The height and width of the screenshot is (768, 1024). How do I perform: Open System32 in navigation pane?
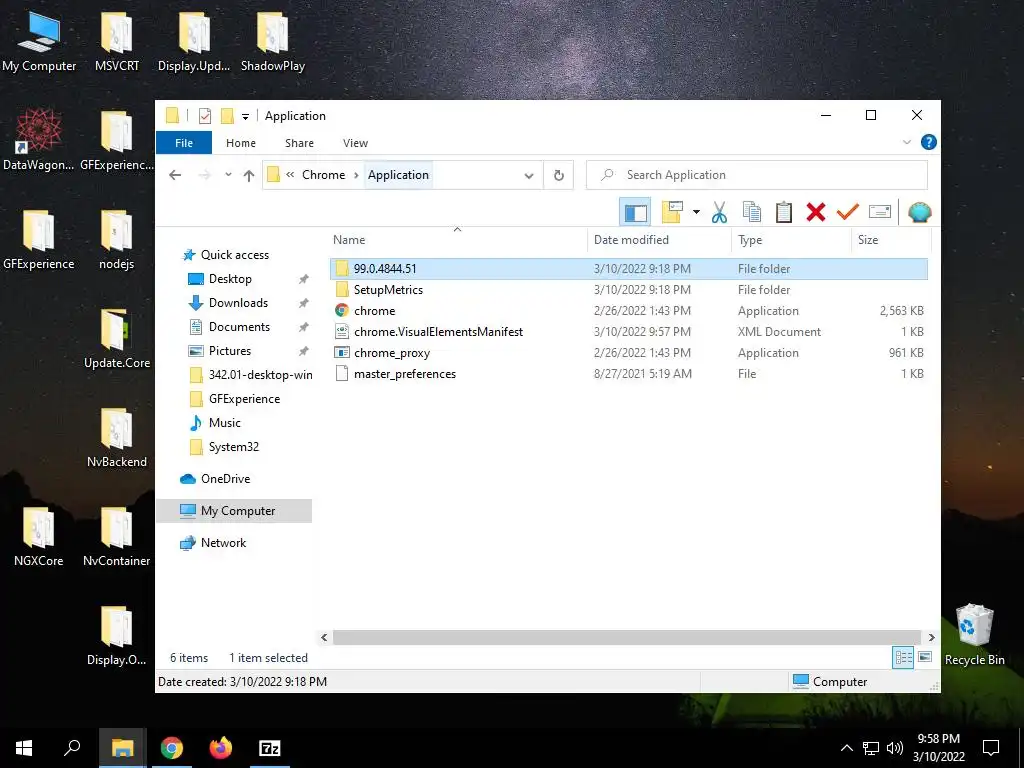(x=234, y=447)
